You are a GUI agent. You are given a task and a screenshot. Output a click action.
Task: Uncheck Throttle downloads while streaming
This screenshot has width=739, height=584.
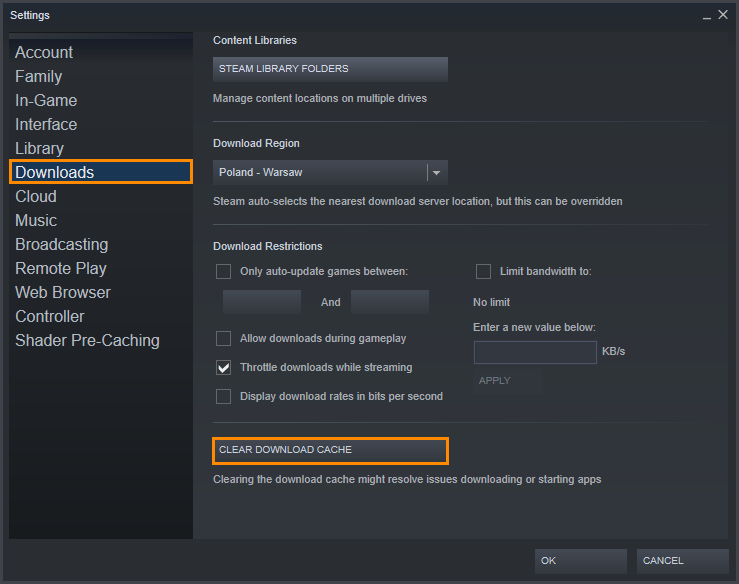223,368
